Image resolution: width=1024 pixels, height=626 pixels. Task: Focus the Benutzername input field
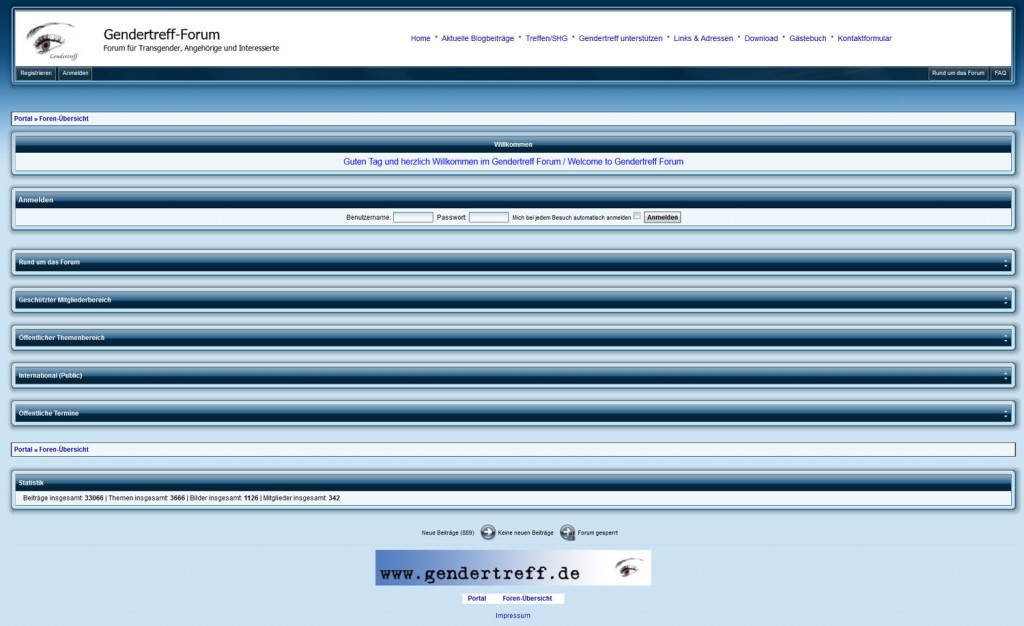click(x=413, y=217)
